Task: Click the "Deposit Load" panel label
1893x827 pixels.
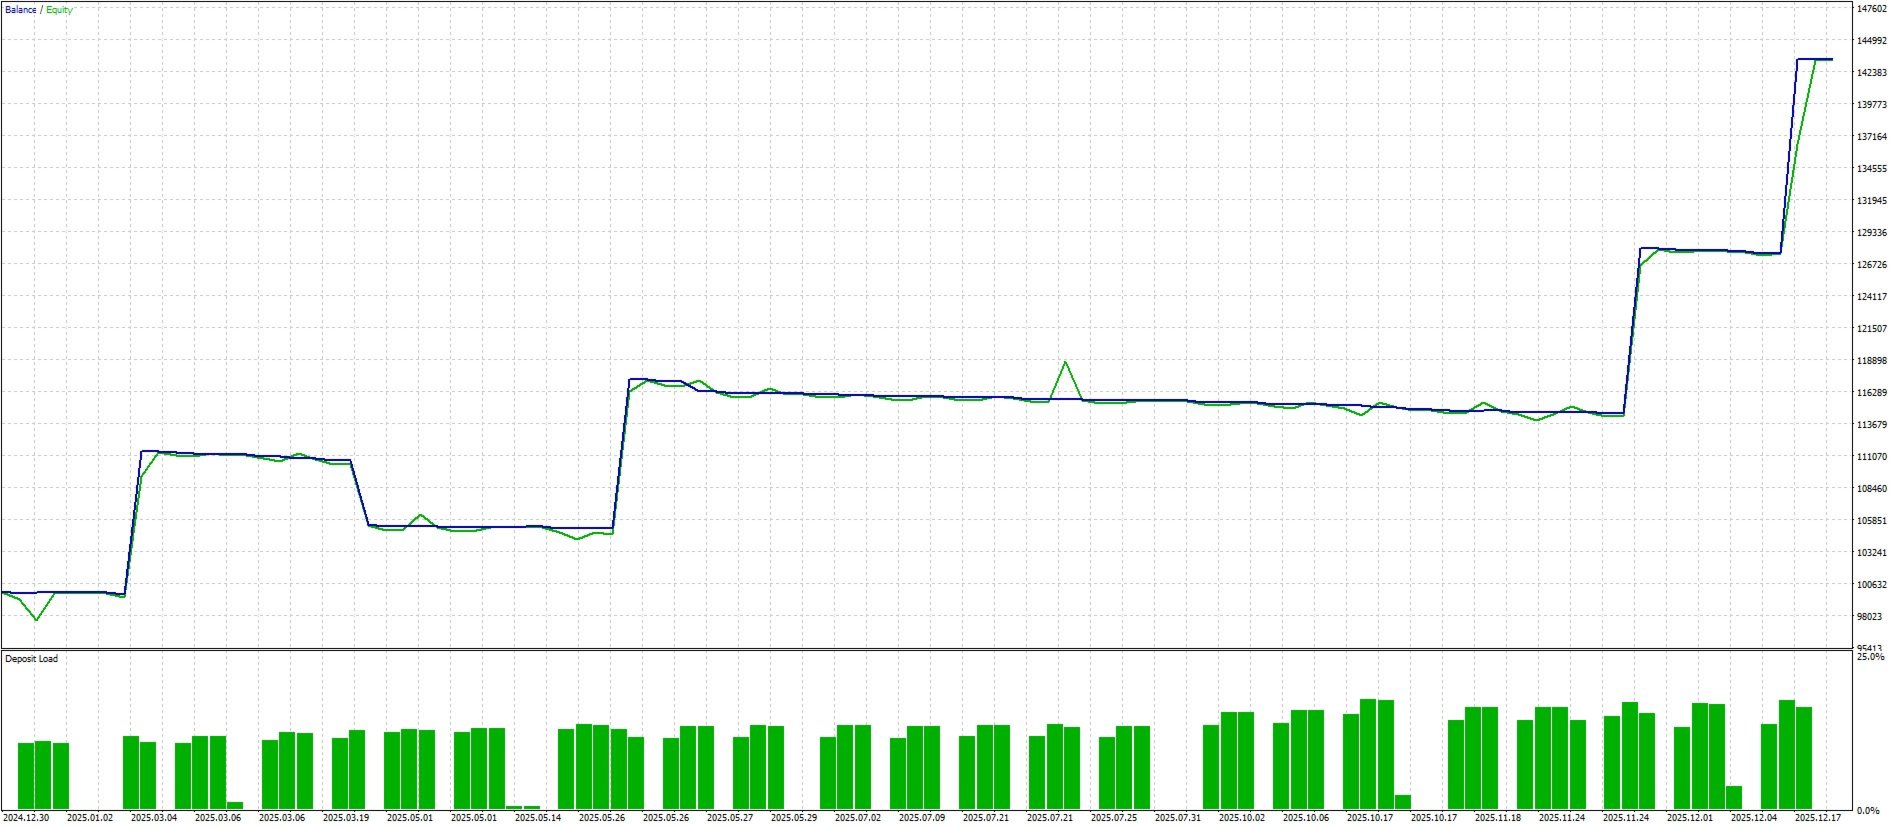Action: pos(32,659)
